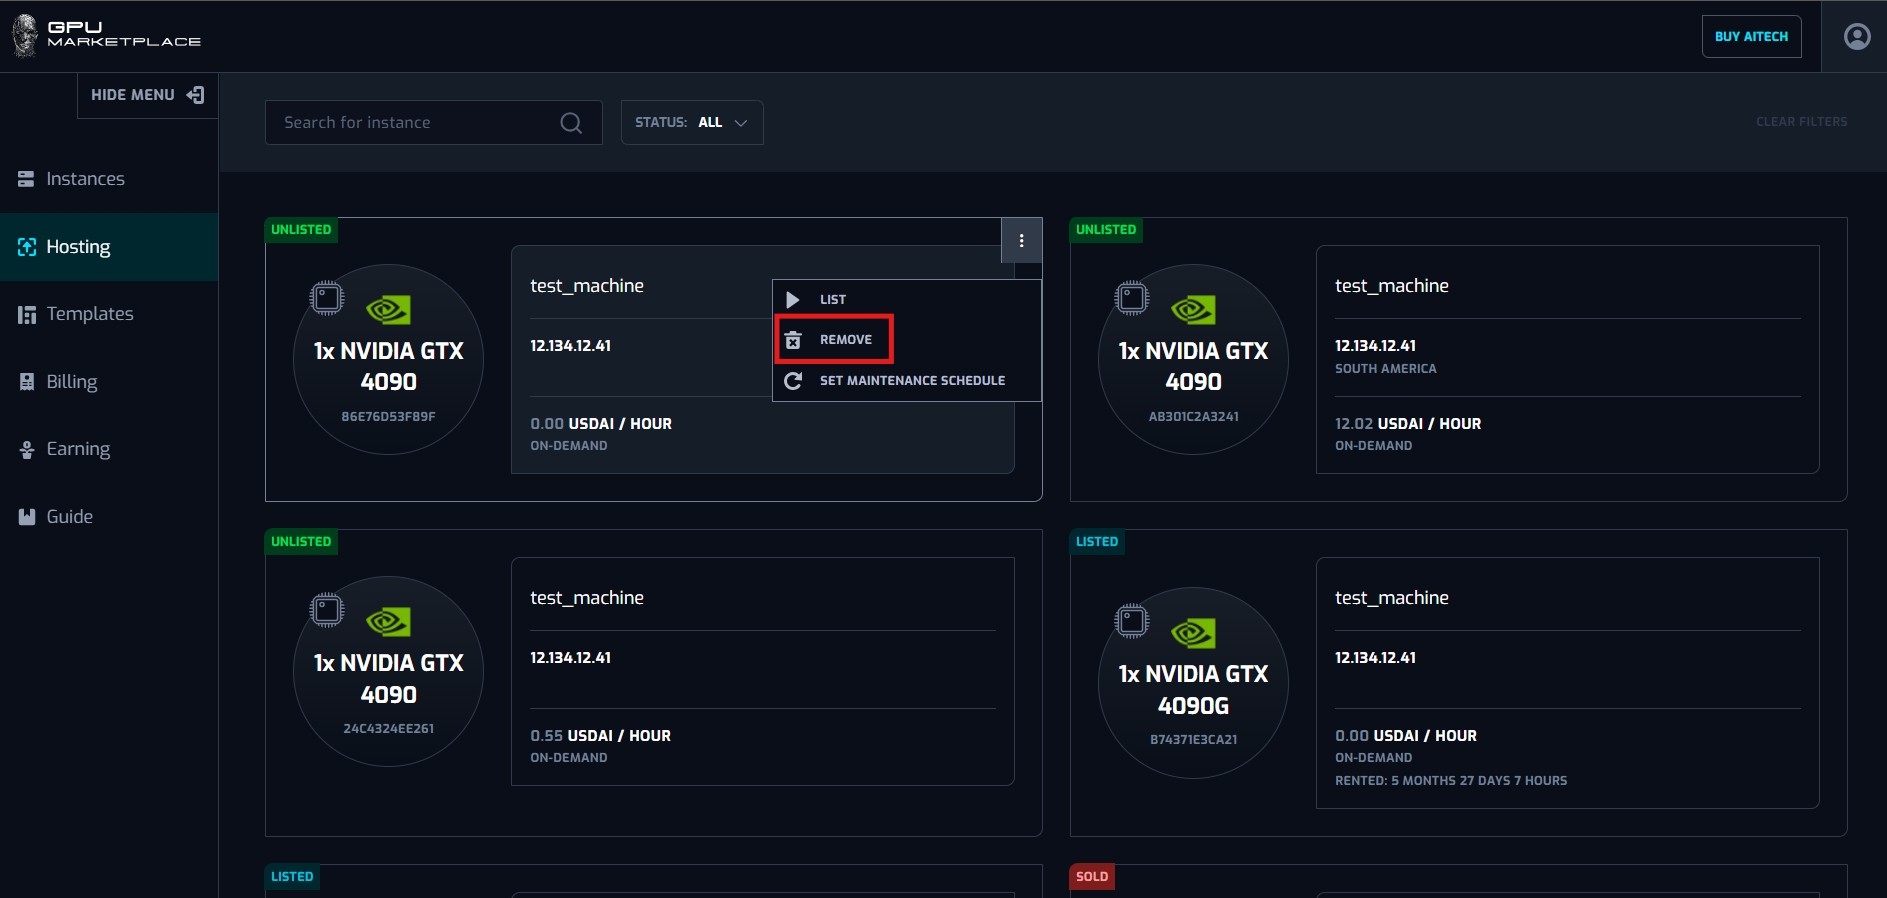Choose the List option in context menu

click(832, 300)
